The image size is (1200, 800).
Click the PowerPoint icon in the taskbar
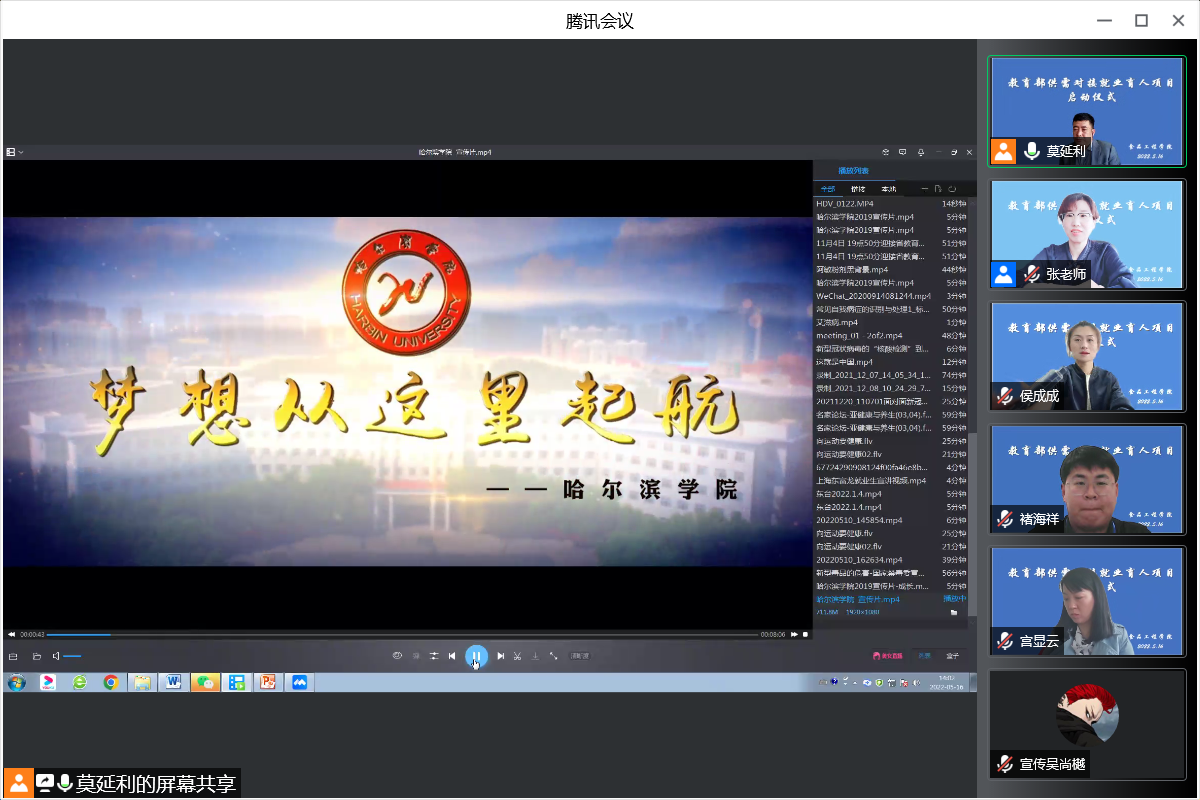click(x=267, y=683)
